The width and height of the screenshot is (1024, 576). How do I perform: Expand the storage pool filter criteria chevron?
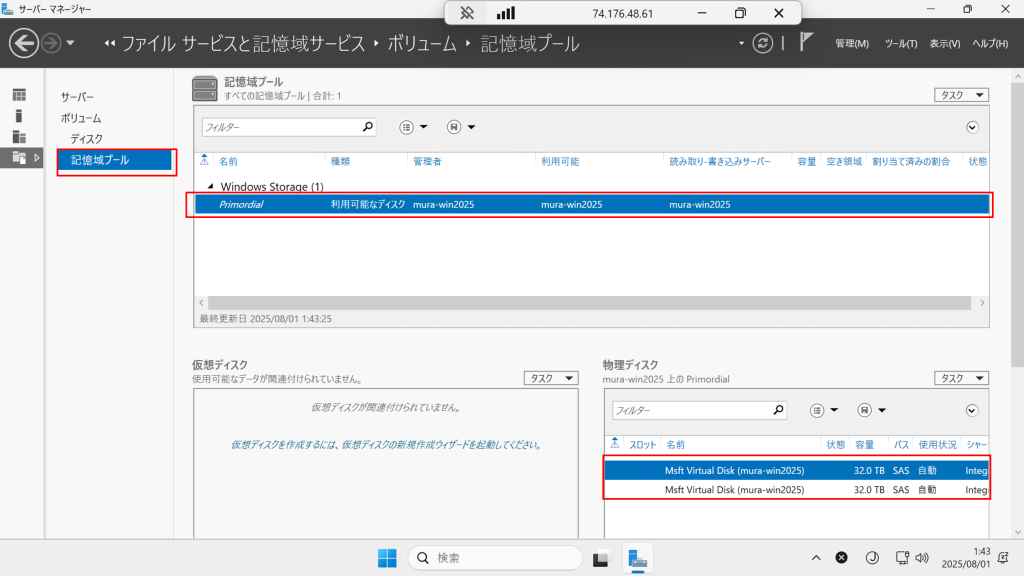(x=972, y=127)
